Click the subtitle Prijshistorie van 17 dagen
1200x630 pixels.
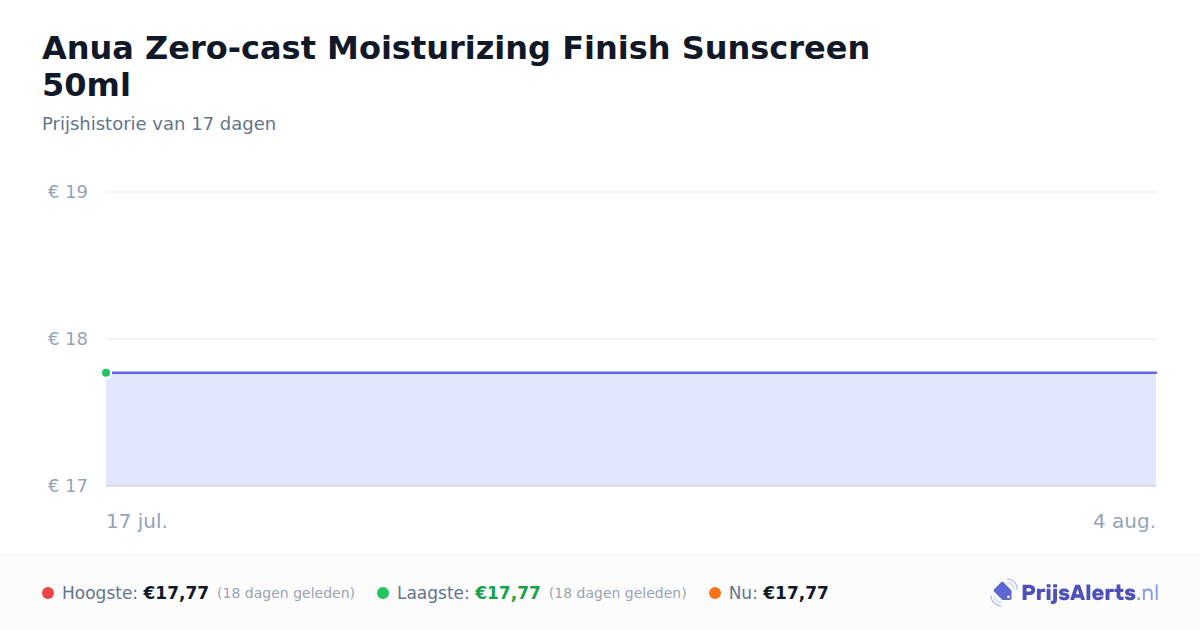159,124
